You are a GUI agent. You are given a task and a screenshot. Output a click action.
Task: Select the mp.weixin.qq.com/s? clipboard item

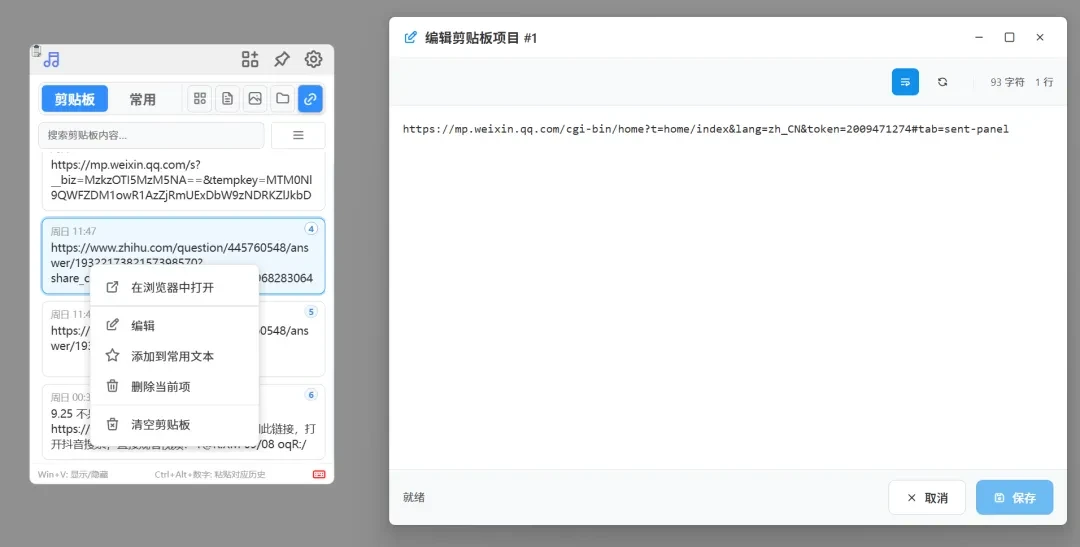pyautogui.click(x=183, y=181)
